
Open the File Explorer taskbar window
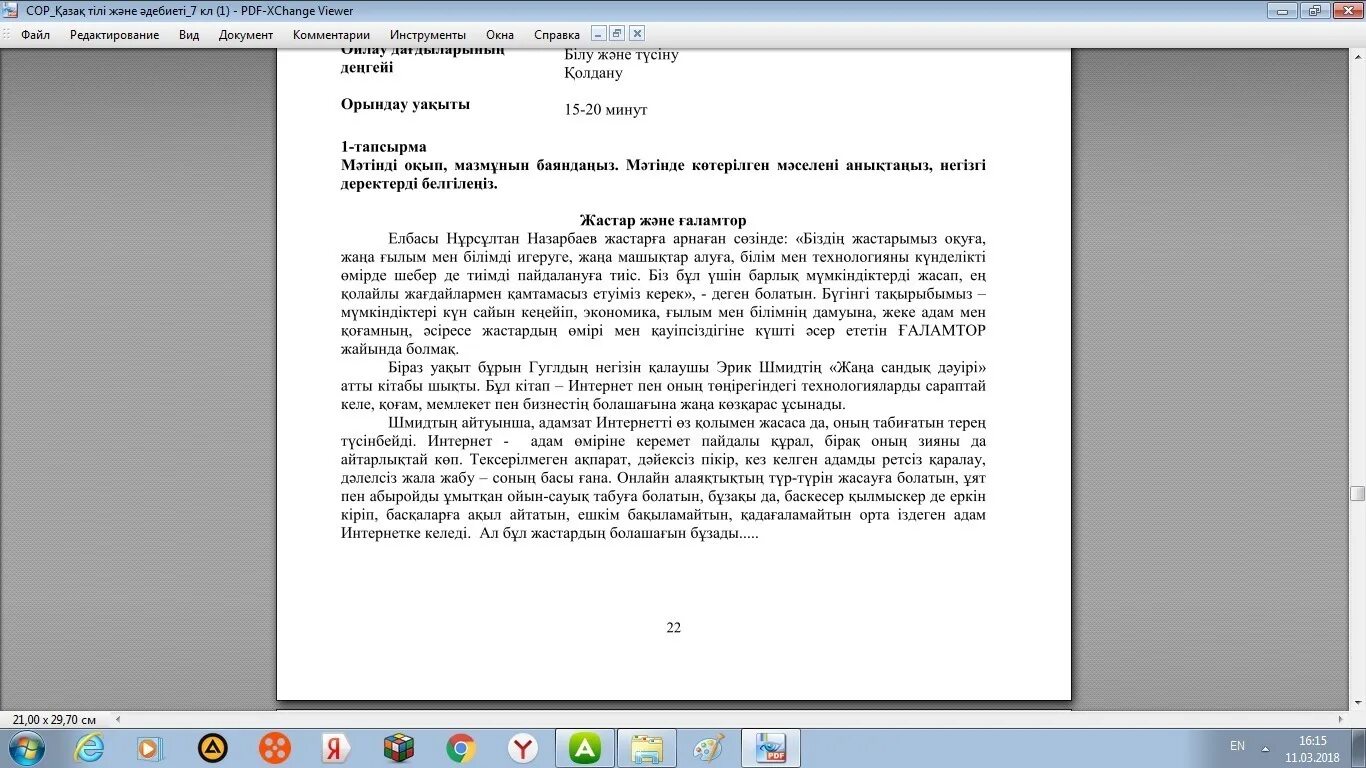point(647,748)
